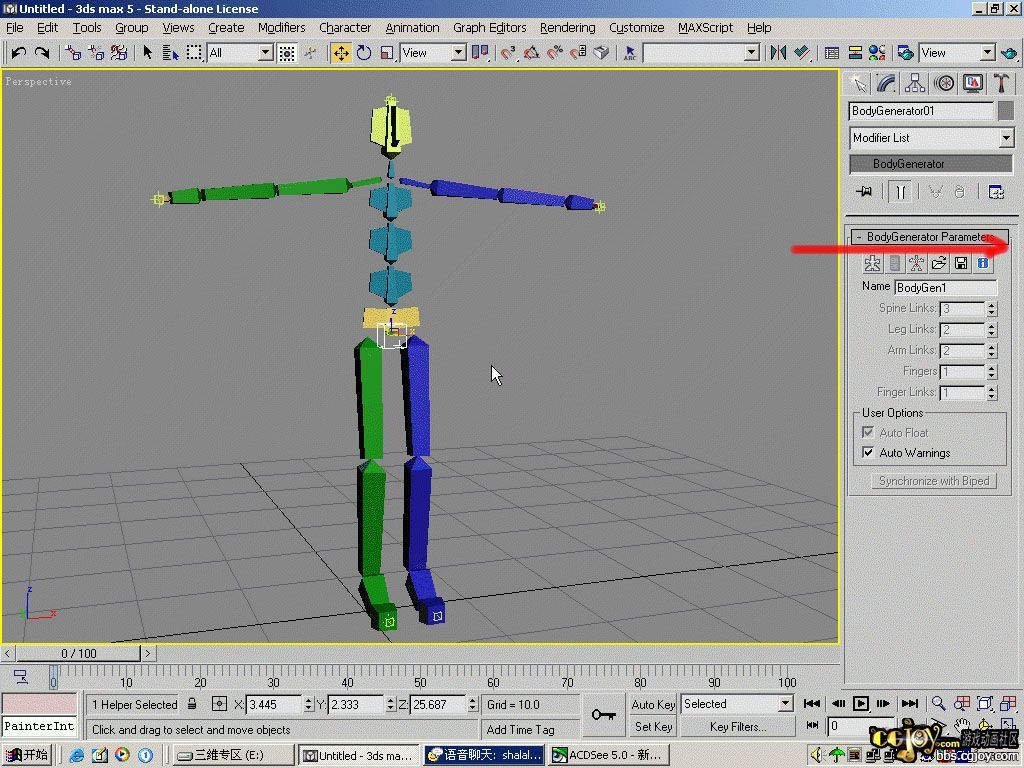This screenshot has width=1024, height=768.
Task: Click the Load file folder icon in BodyGenerator Parameters
Action: 938,263
